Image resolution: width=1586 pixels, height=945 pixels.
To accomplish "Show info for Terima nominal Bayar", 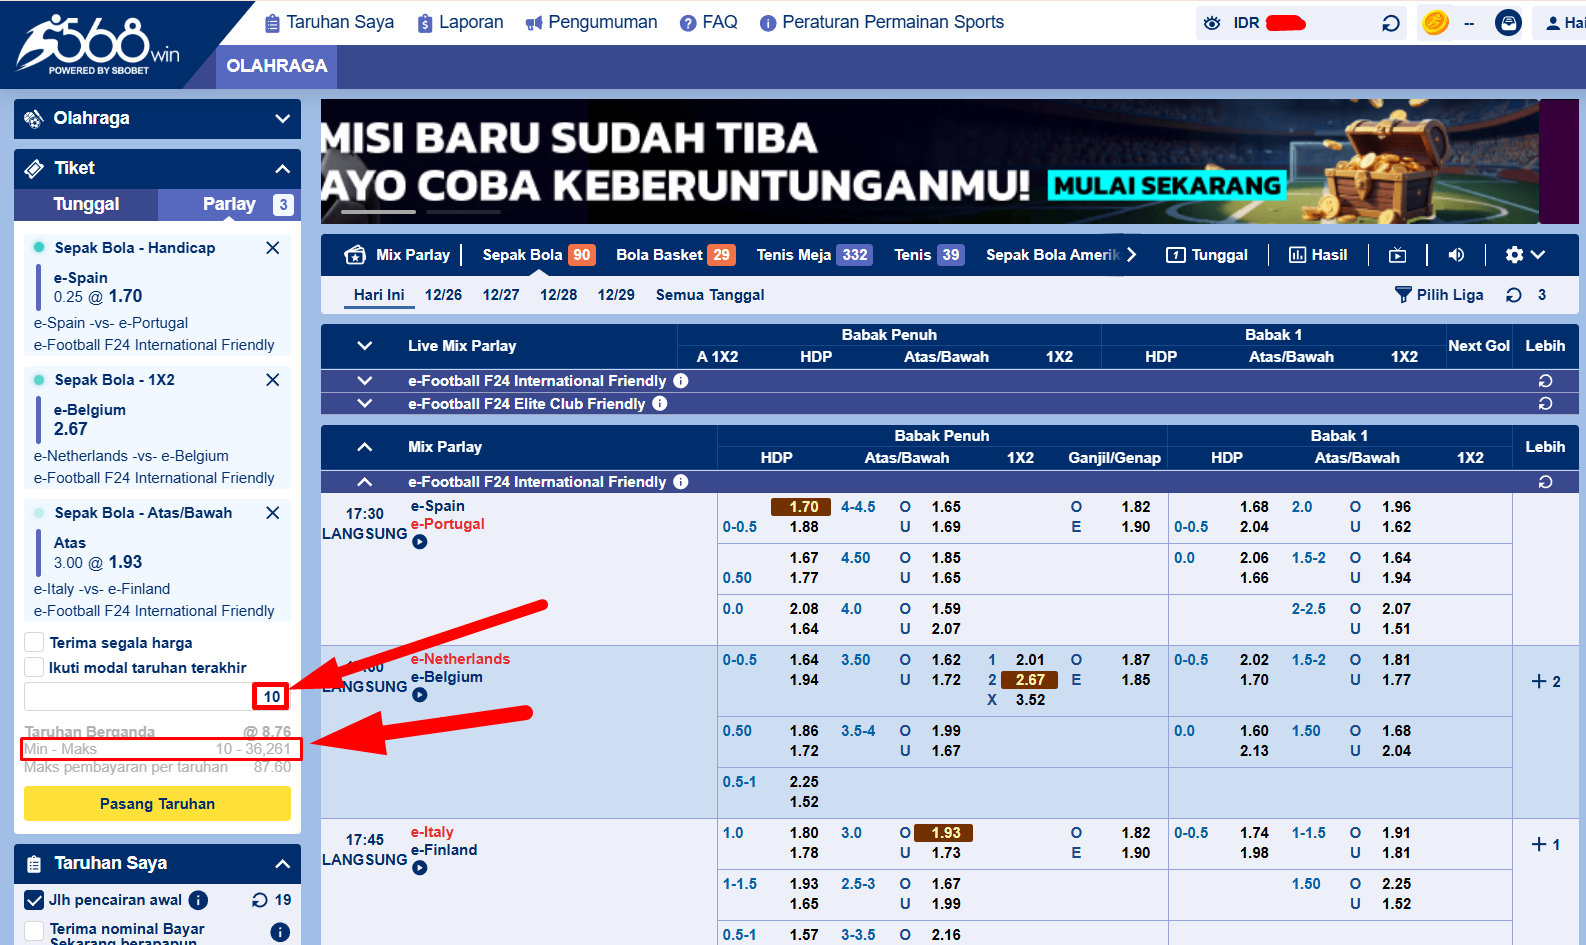I will coord(280,932).
